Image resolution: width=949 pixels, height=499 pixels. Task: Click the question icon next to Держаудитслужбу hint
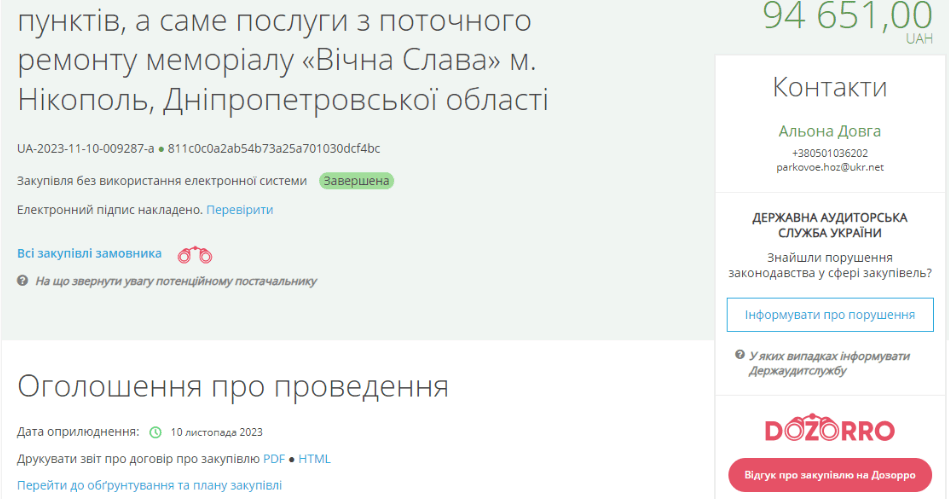tap(740, 355)
